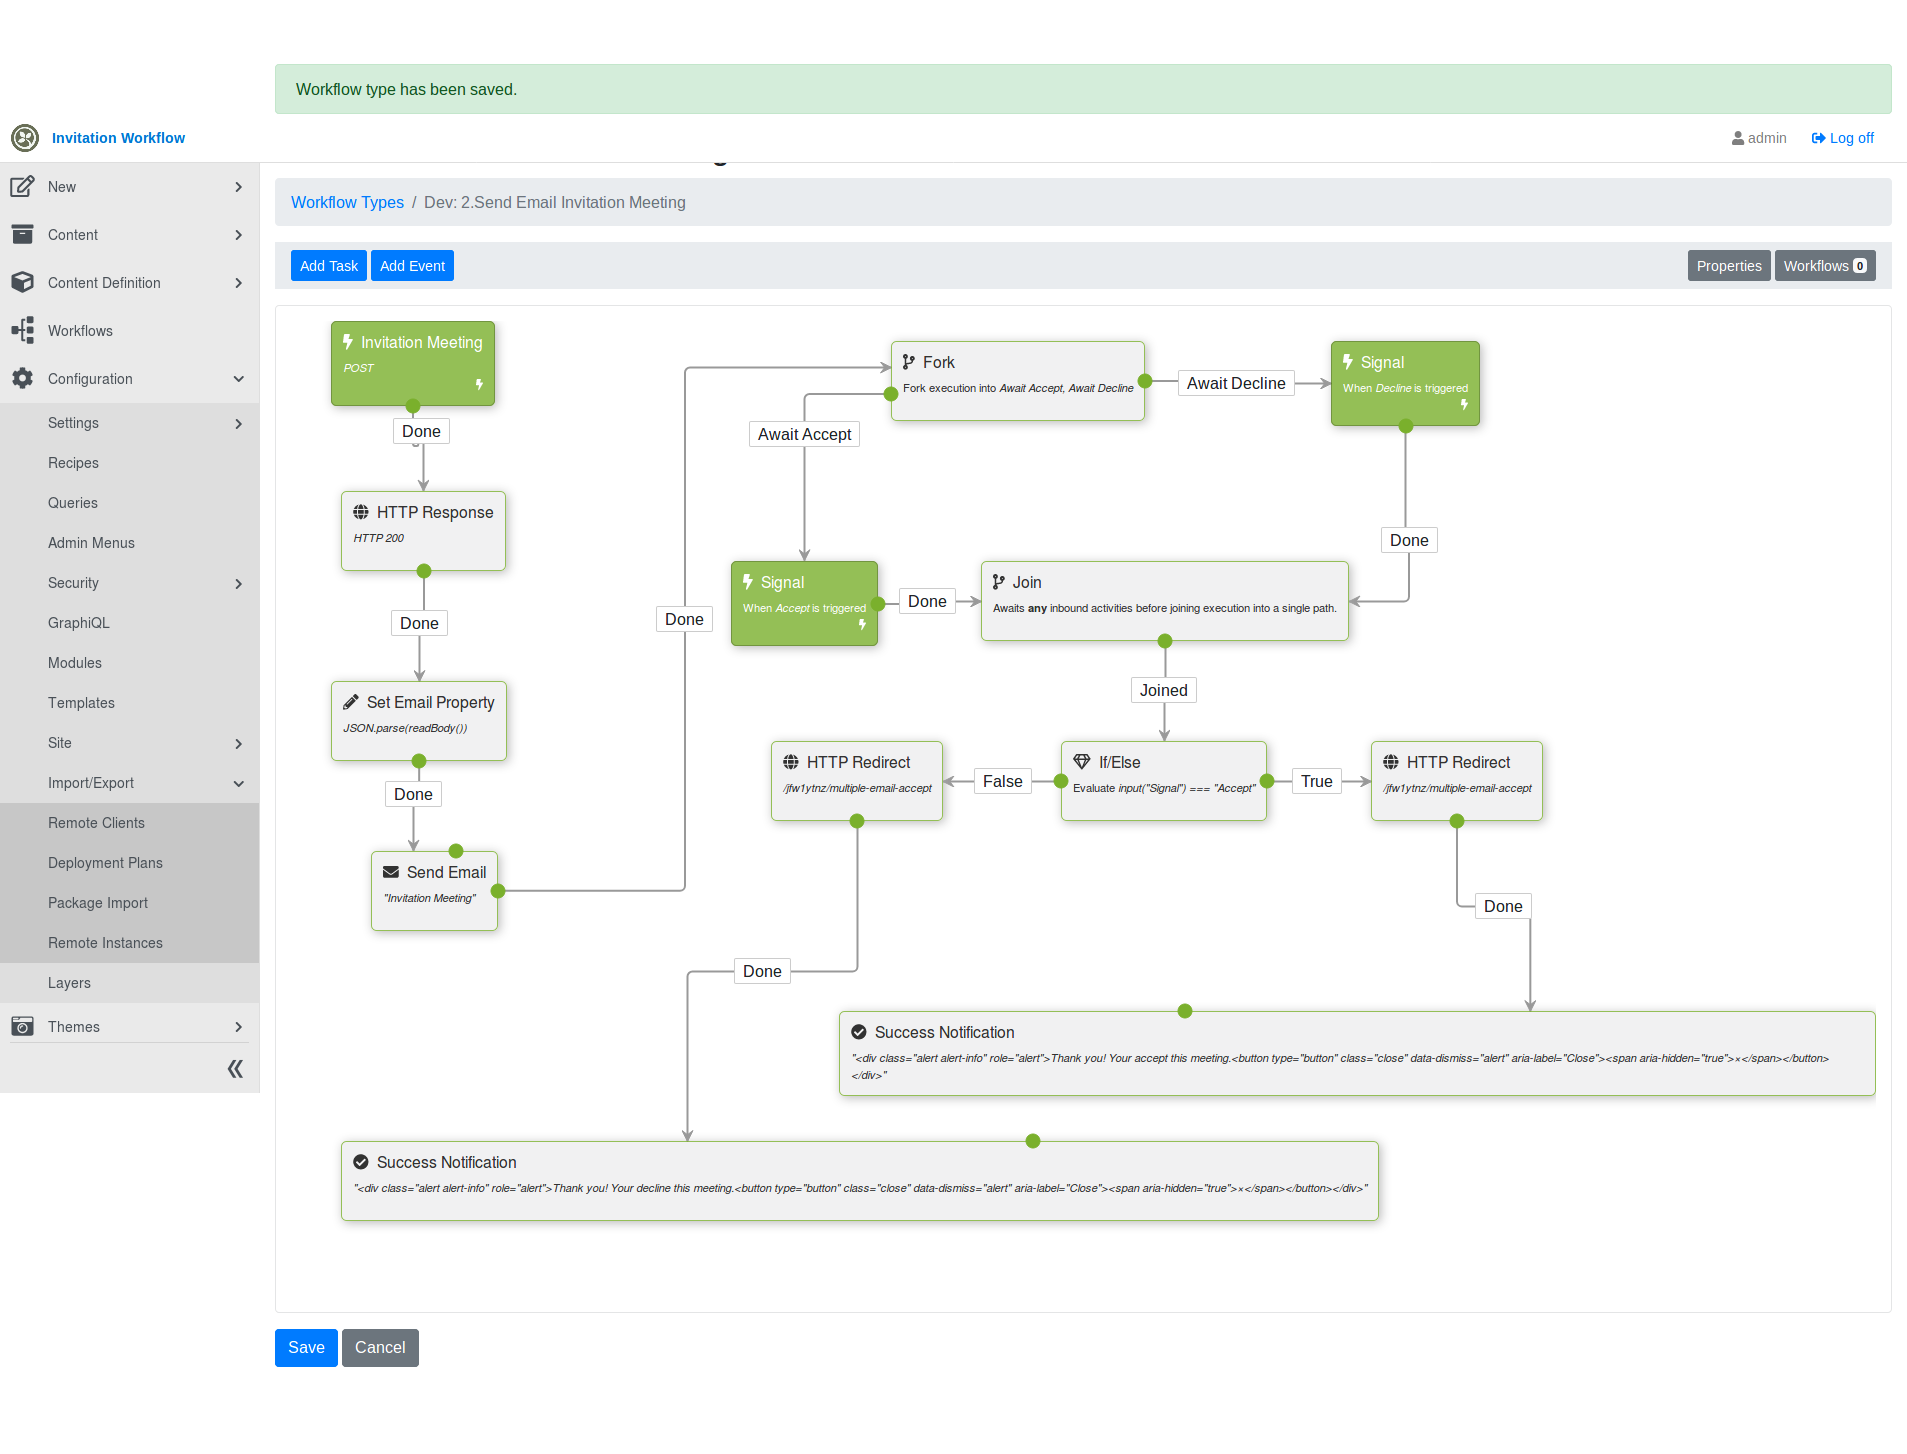Click the Joined transition label between Join and If/Else
Image resolution: width=1907 pixels, height=1454 pixels.
point(1163,690)
